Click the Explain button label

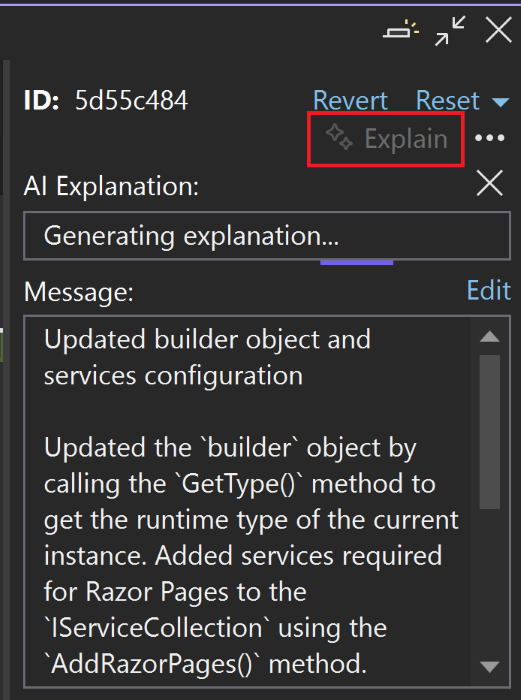tap(406, 138)
